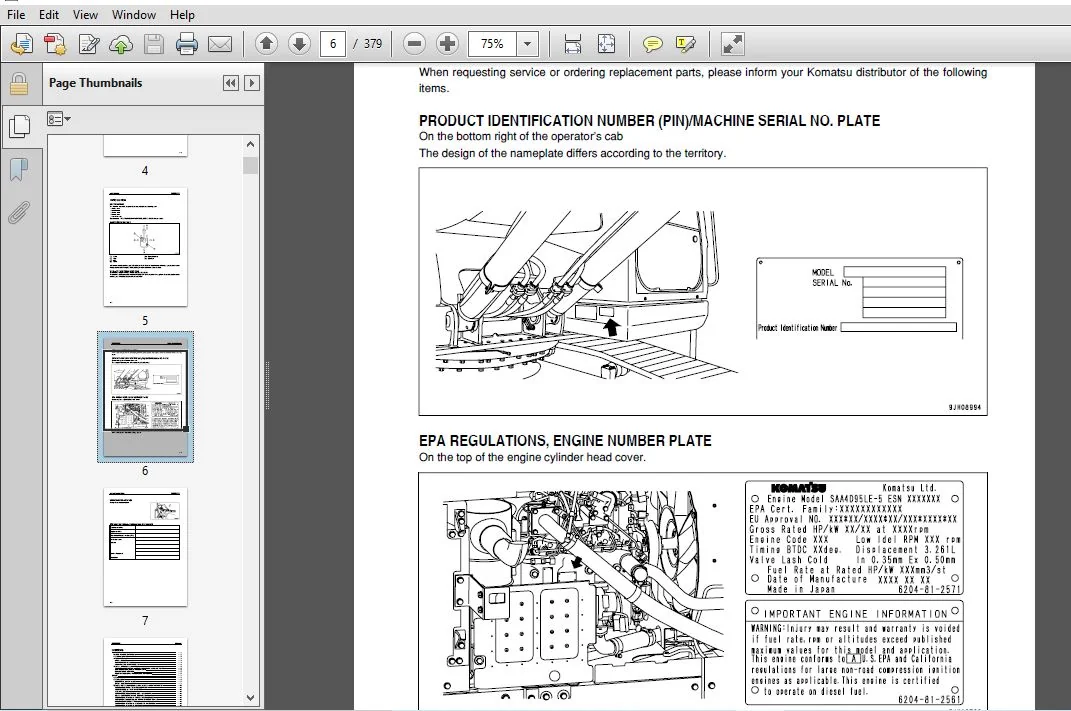This screenshot has width=1071, height=711.
Task: Go to next page with down arrow
Action: pyautogui.click(x=299, y=44)
